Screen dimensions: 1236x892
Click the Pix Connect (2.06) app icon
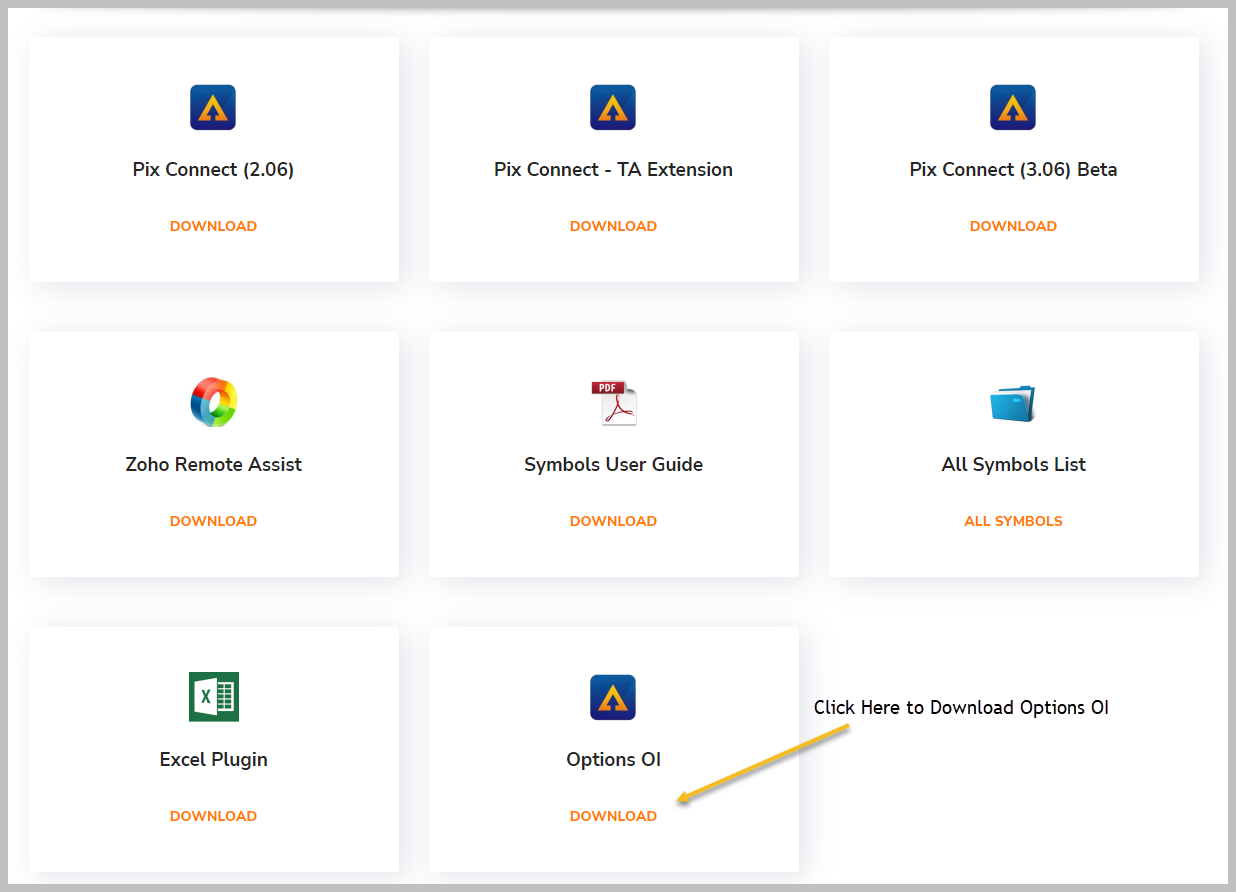(x=213, y=107)
